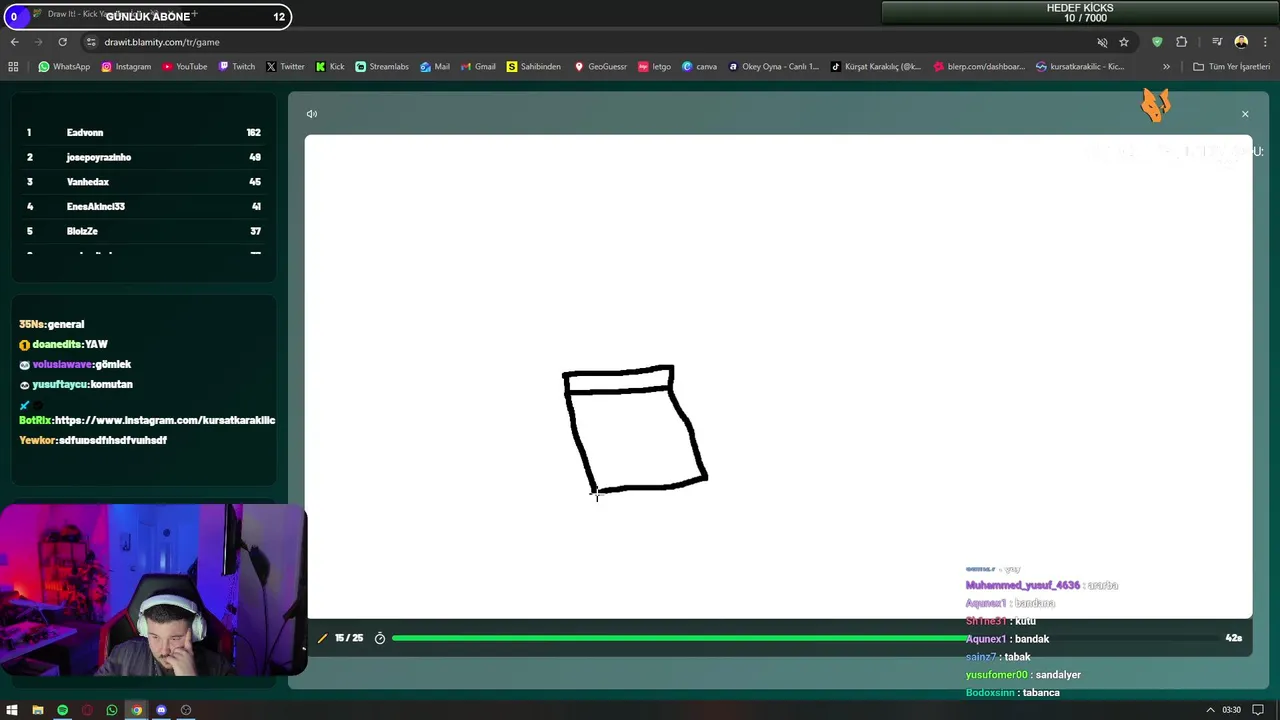Click the doanedits chat message
Viewport: 1280px width, 720px height.
click(63, 345)
